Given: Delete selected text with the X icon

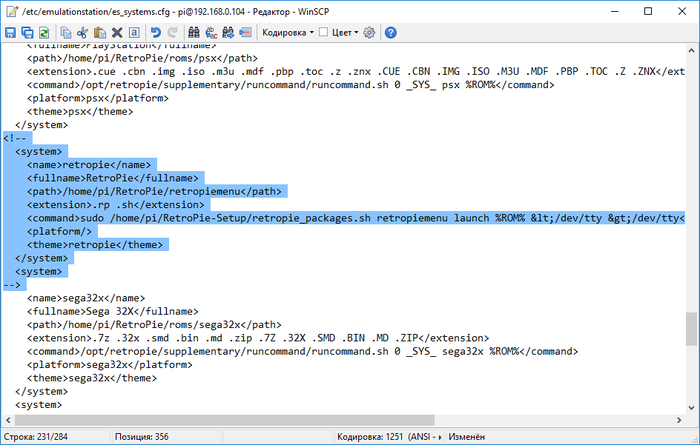Looking at the screenshot, I should point(116,32).
